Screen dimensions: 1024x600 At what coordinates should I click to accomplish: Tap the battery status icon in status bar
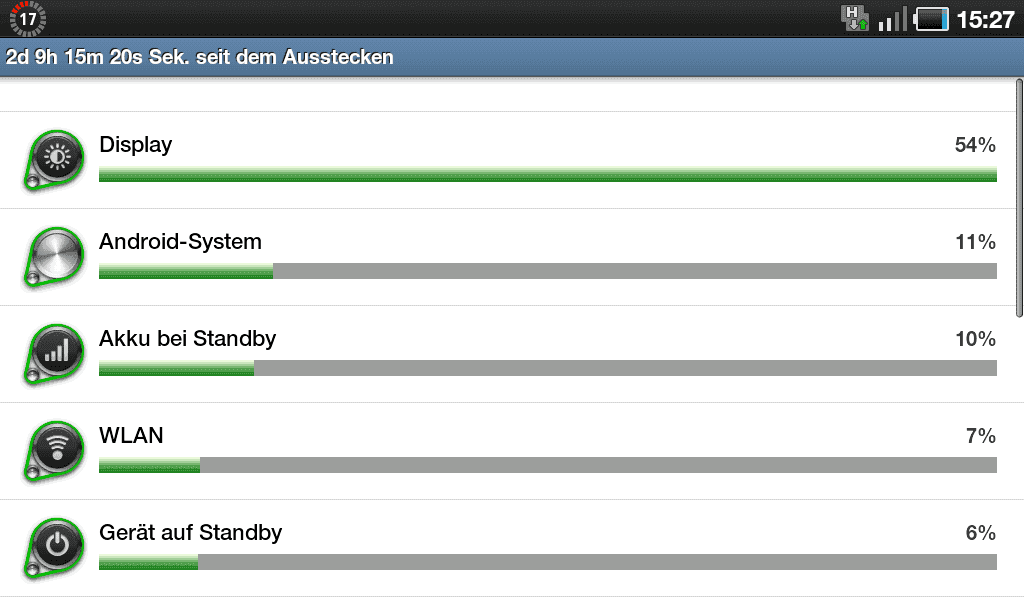(931, 19)
